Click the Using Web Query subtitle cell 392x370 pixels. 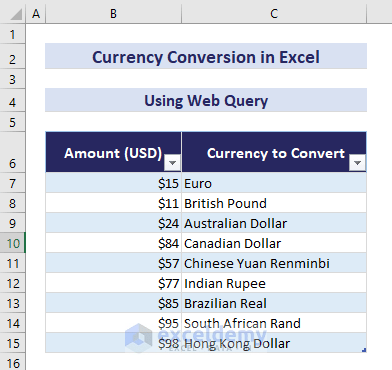coord(206,100)
